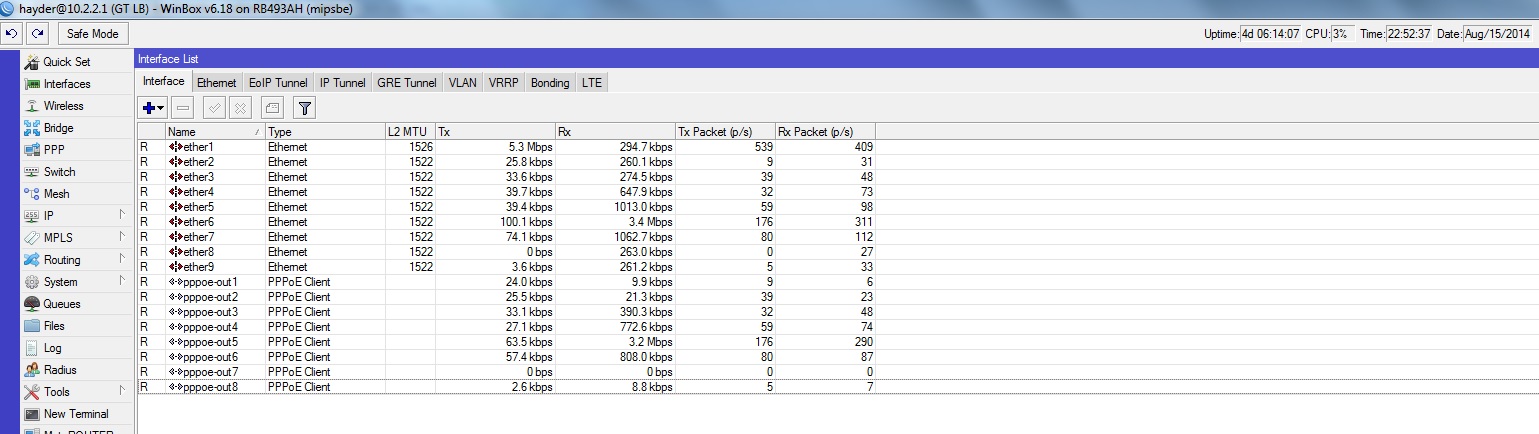Viewport: 1539px width, 434px height.
Task: Open Quick Set from sidebar
Action: click(78, 62)
